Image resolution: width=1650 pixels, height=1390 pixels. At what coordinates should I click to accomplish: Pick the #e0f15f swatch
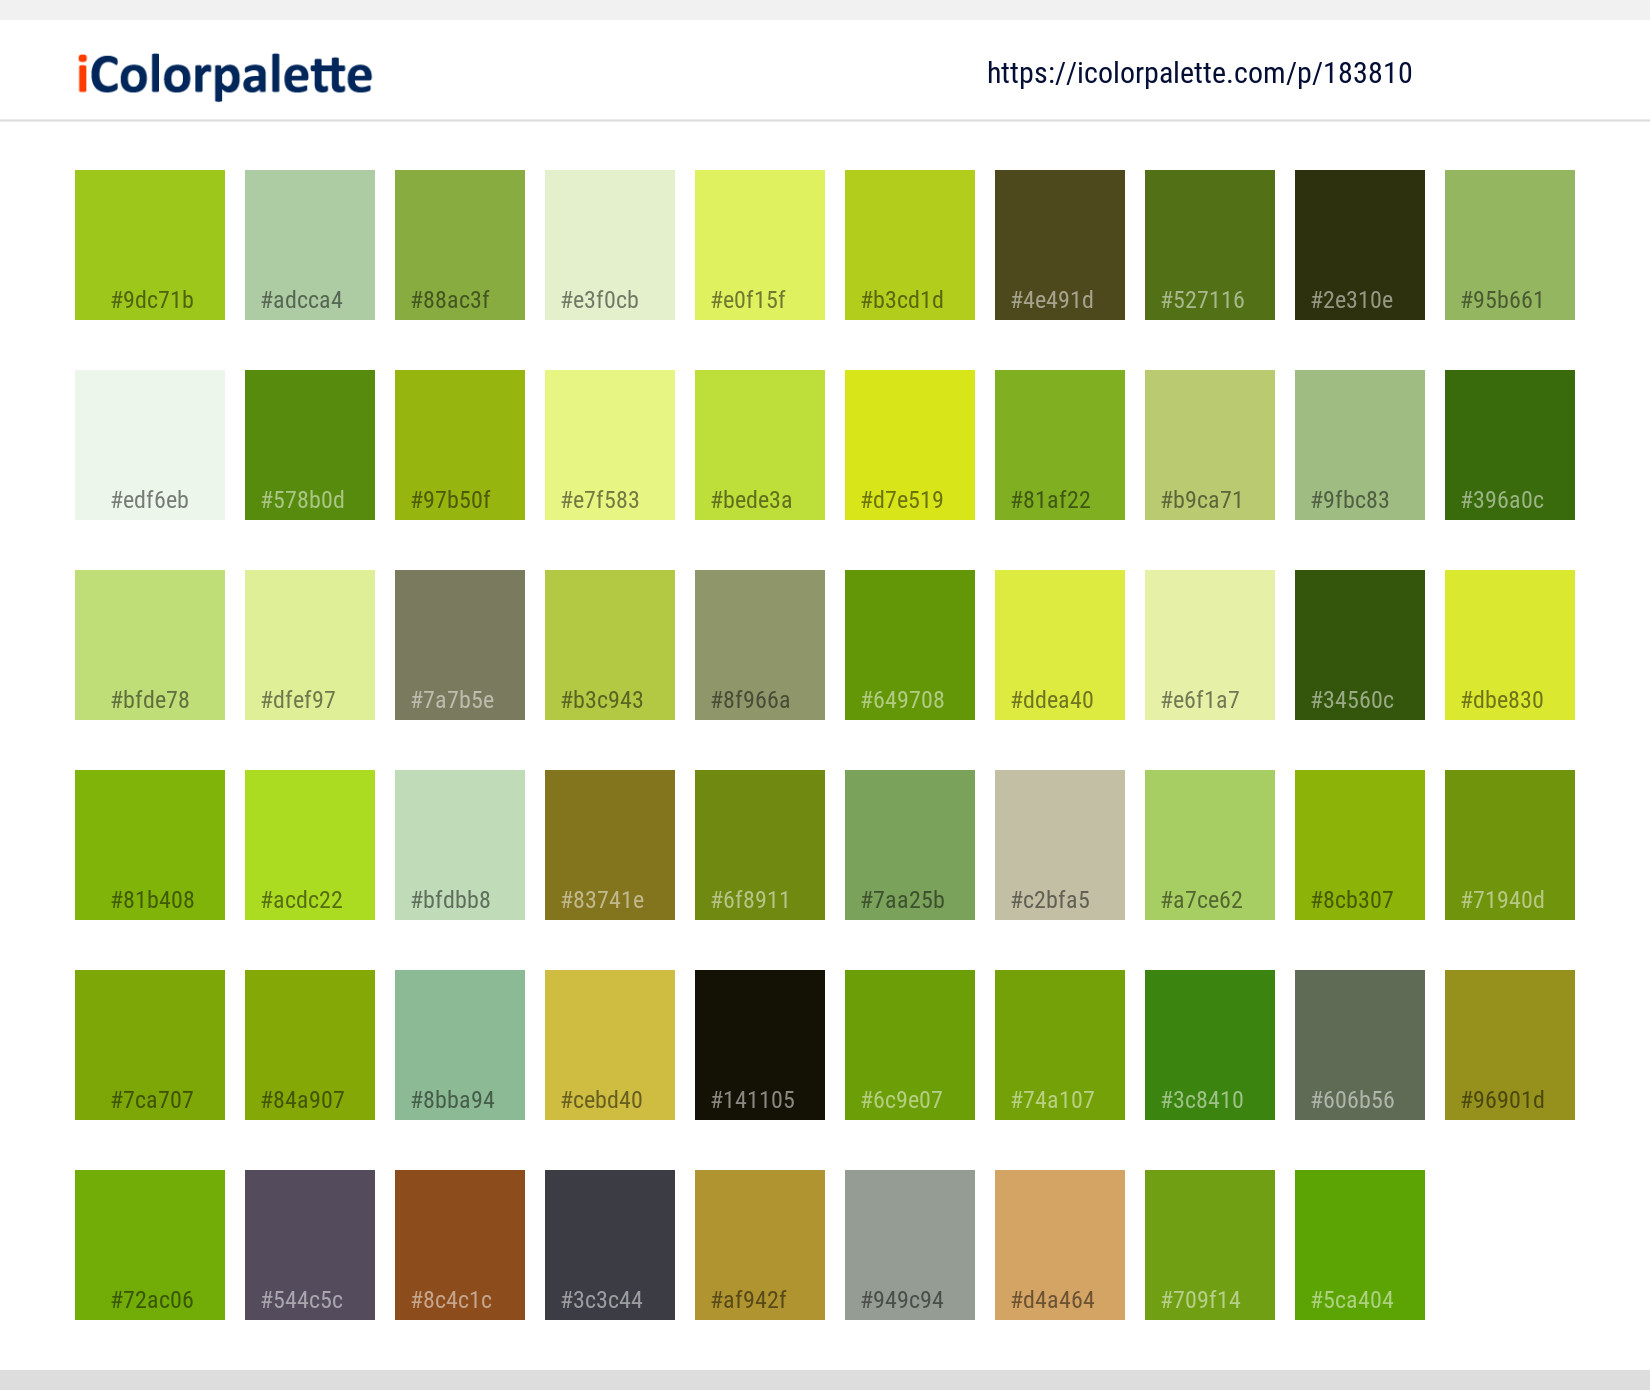pos(760,245)
